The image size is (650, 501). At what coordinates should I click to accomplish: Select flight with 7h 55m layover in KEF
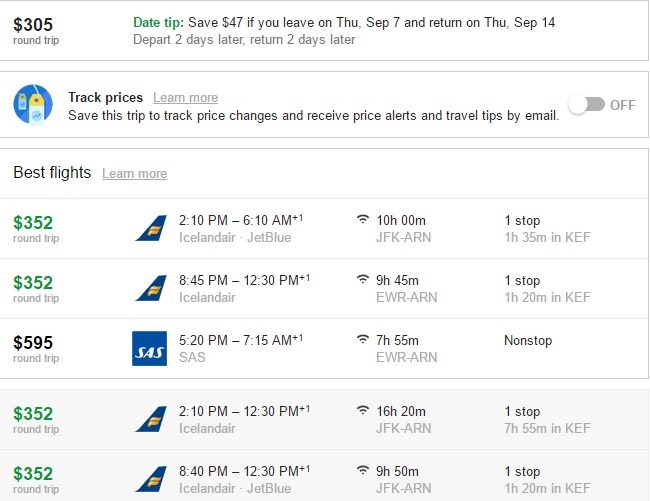[324, 419]
